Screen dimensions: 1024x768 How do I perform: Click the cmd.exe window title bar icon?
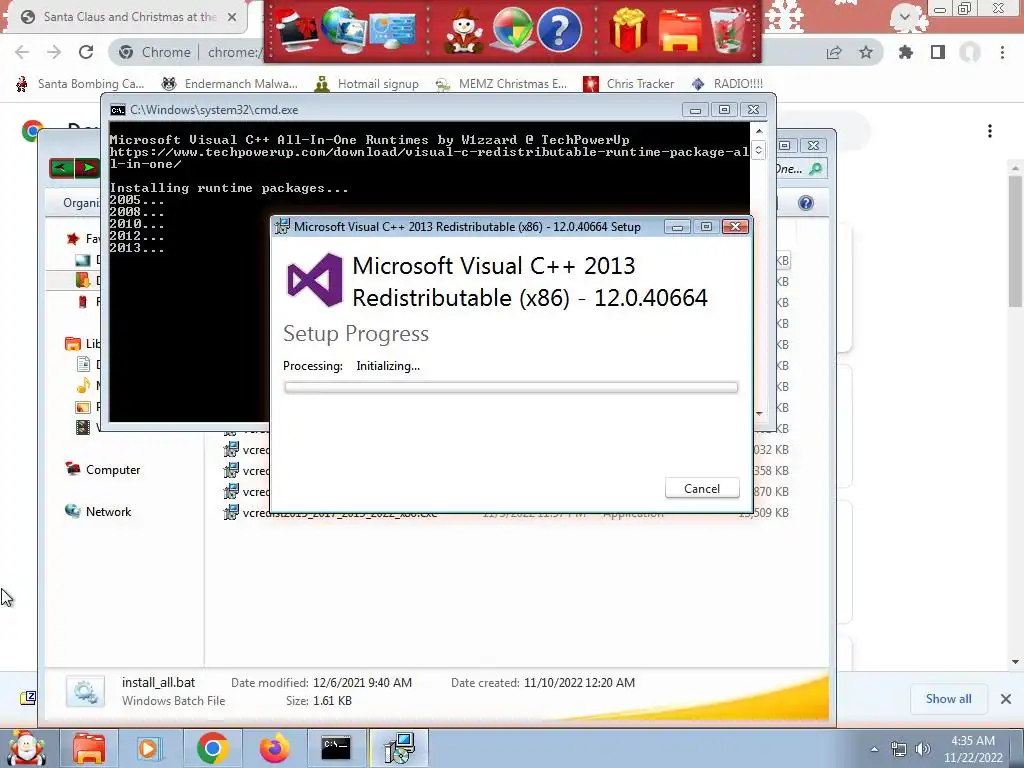[118, 110]
